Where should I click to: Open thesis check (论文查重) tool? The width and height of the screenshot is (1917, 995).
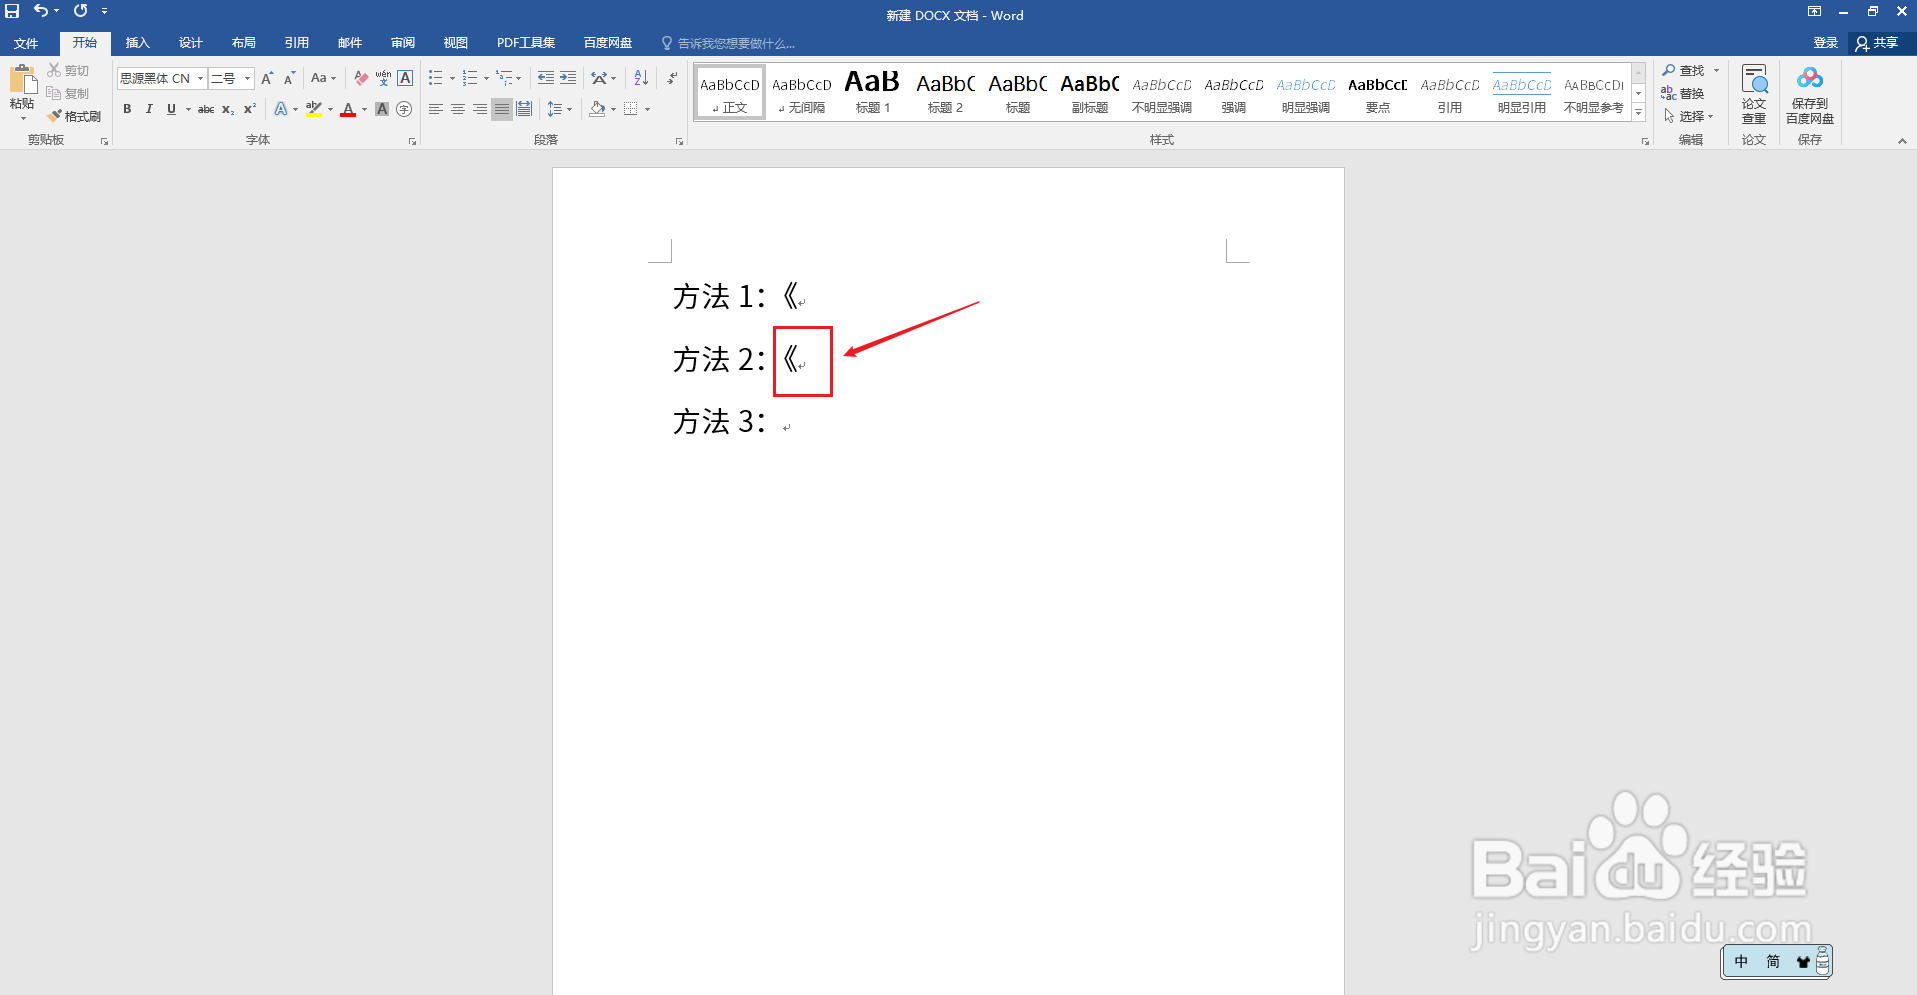pos(1754,94)
